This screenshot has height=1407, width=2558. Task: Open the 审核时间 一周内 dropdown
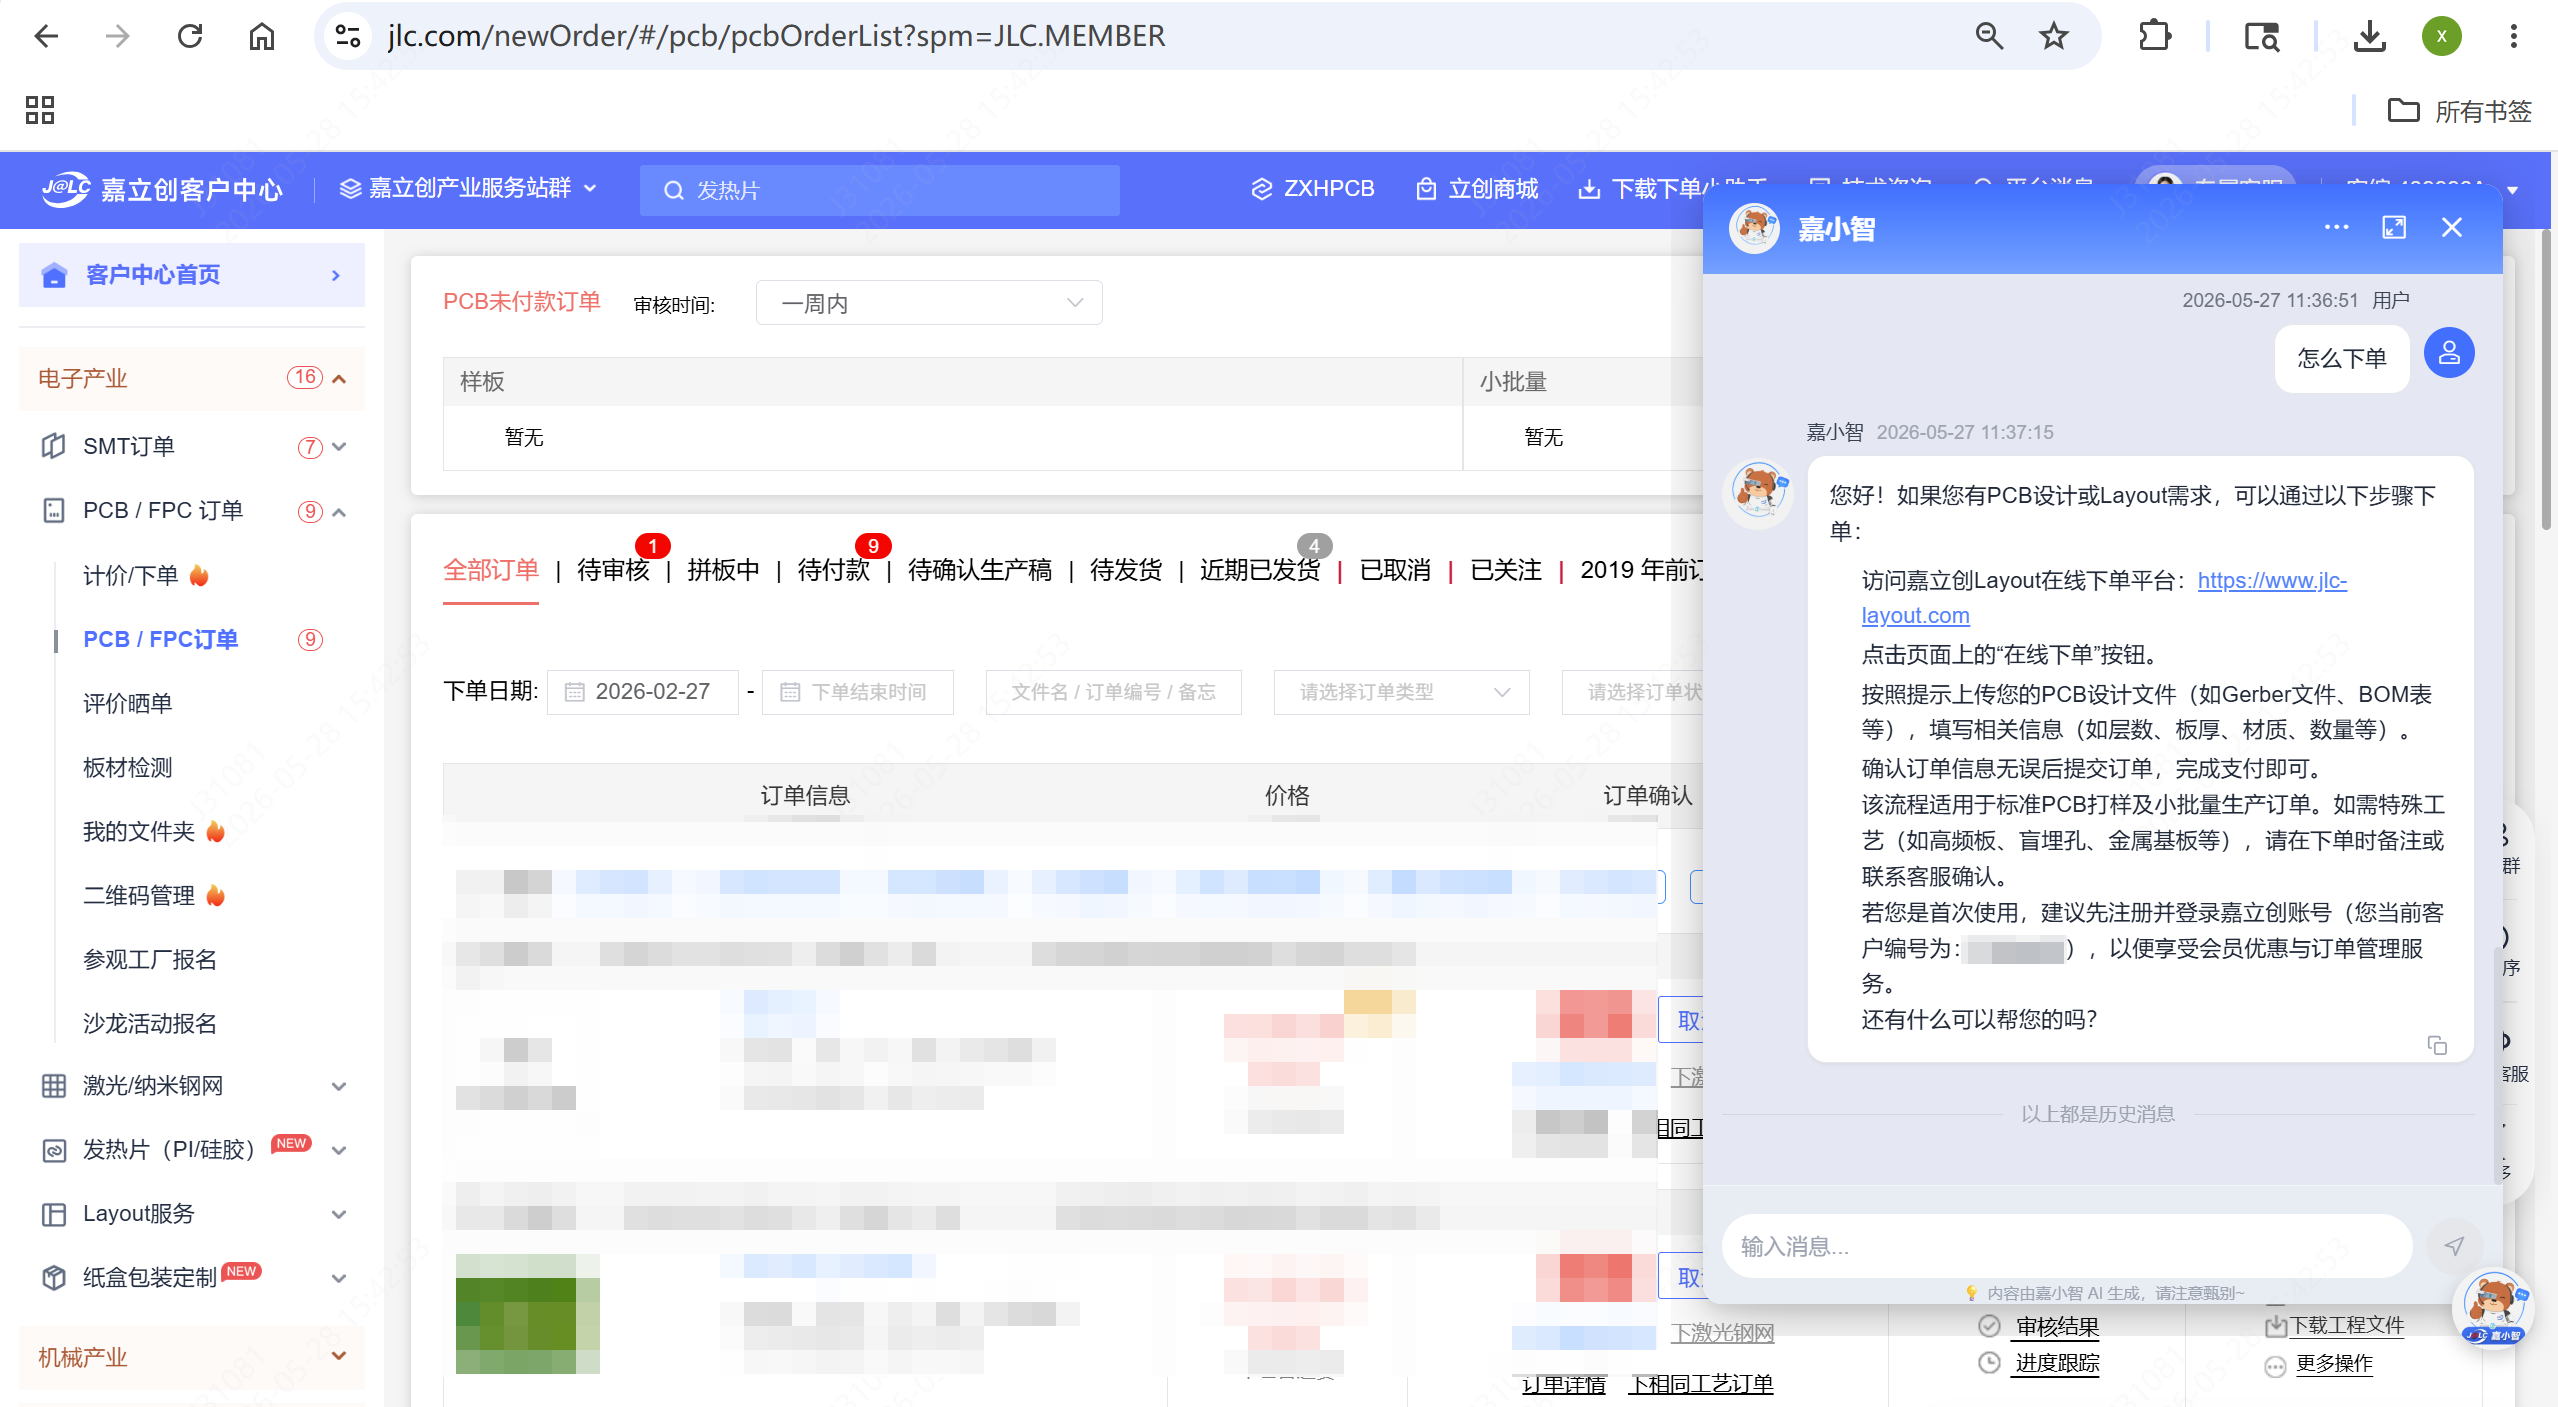coord(929,303)
